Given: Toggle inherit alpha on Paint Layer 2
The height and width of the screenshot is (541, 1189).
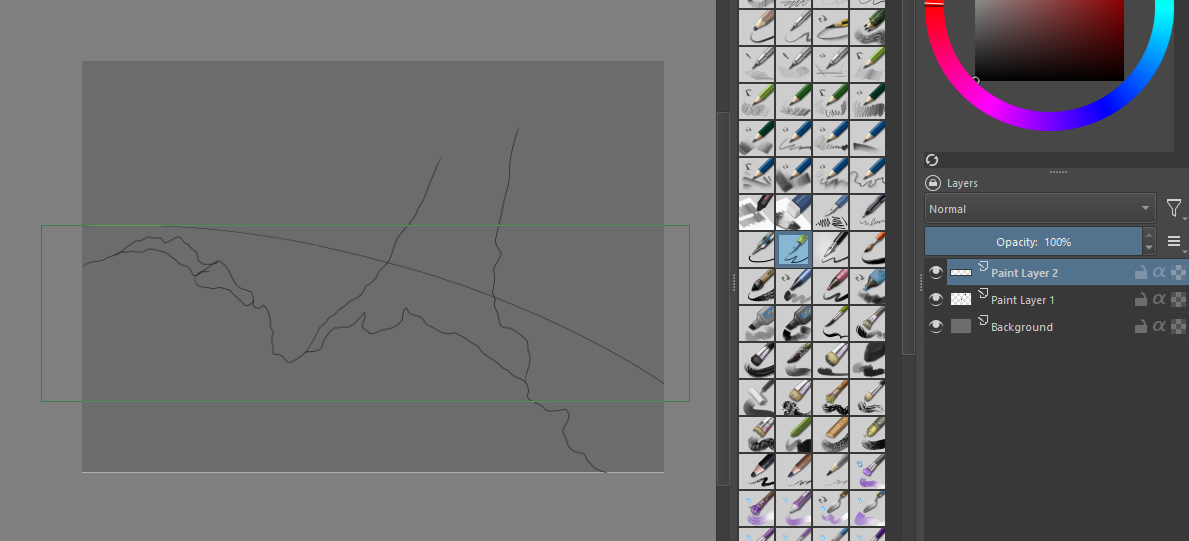Looking at the screenshot, I should [1159, 272].
